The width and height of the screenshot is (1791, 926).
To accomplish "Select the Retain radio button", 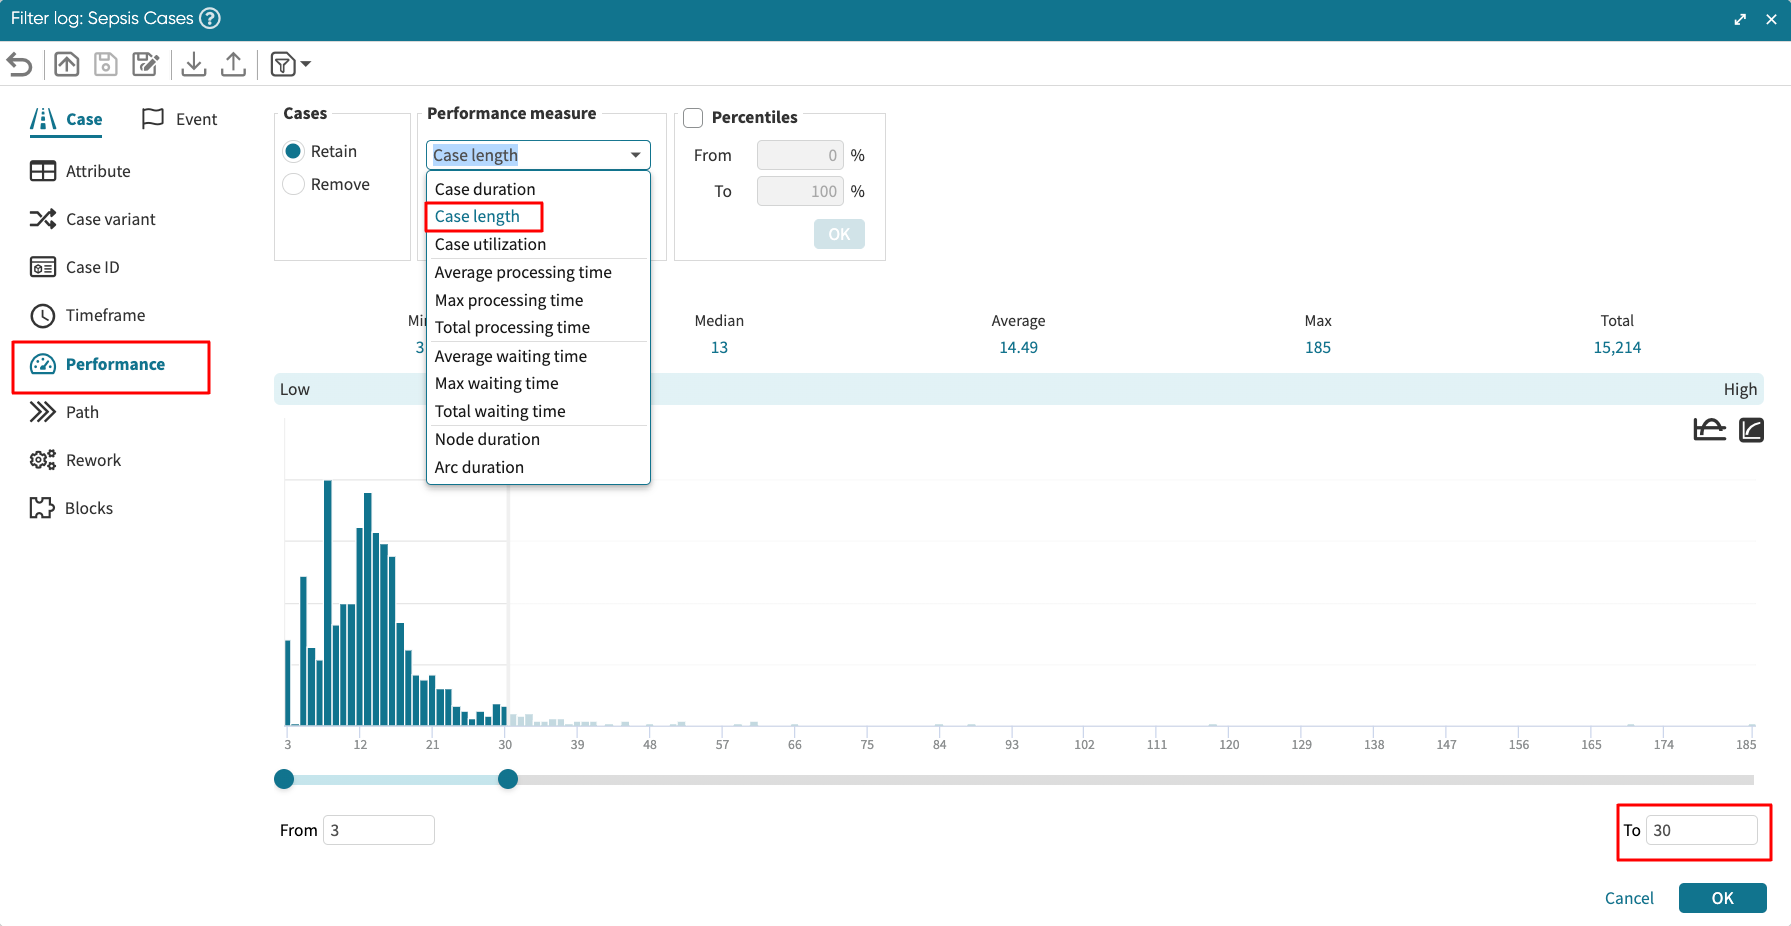I will (x=293, y=151).
